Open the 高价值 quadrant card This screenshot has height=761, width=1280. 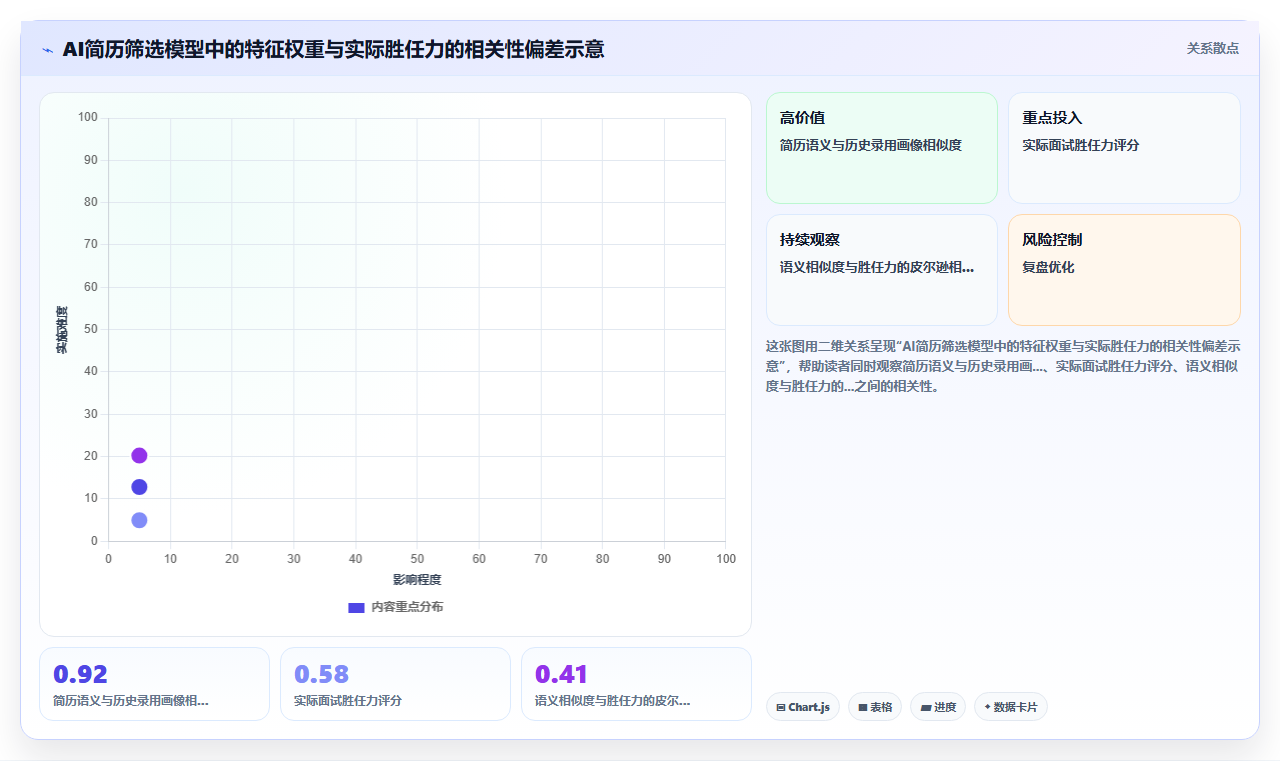pos(882,148)
